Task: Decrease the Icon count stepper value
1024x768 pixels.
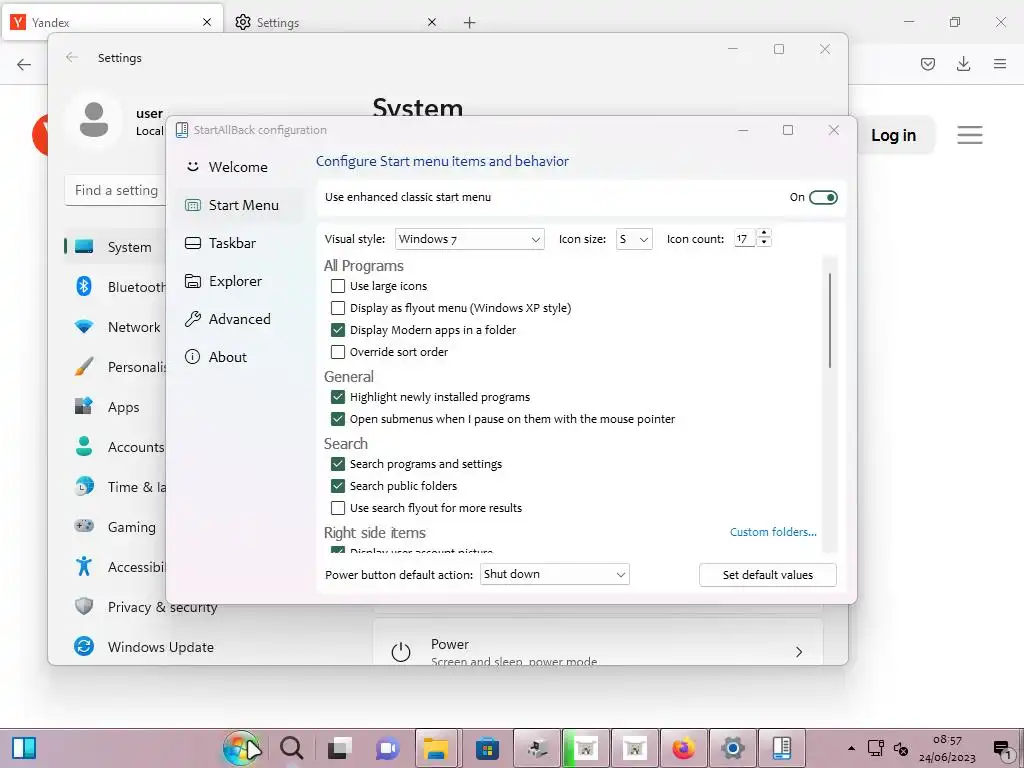Action: [x=764, y=244]
